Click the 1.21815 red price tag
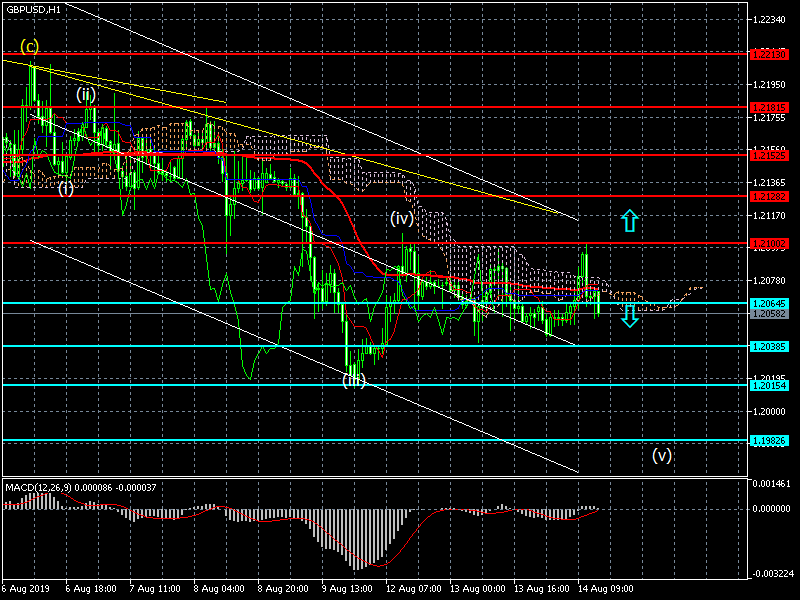The image size is (800, 600). pos(768,106)
